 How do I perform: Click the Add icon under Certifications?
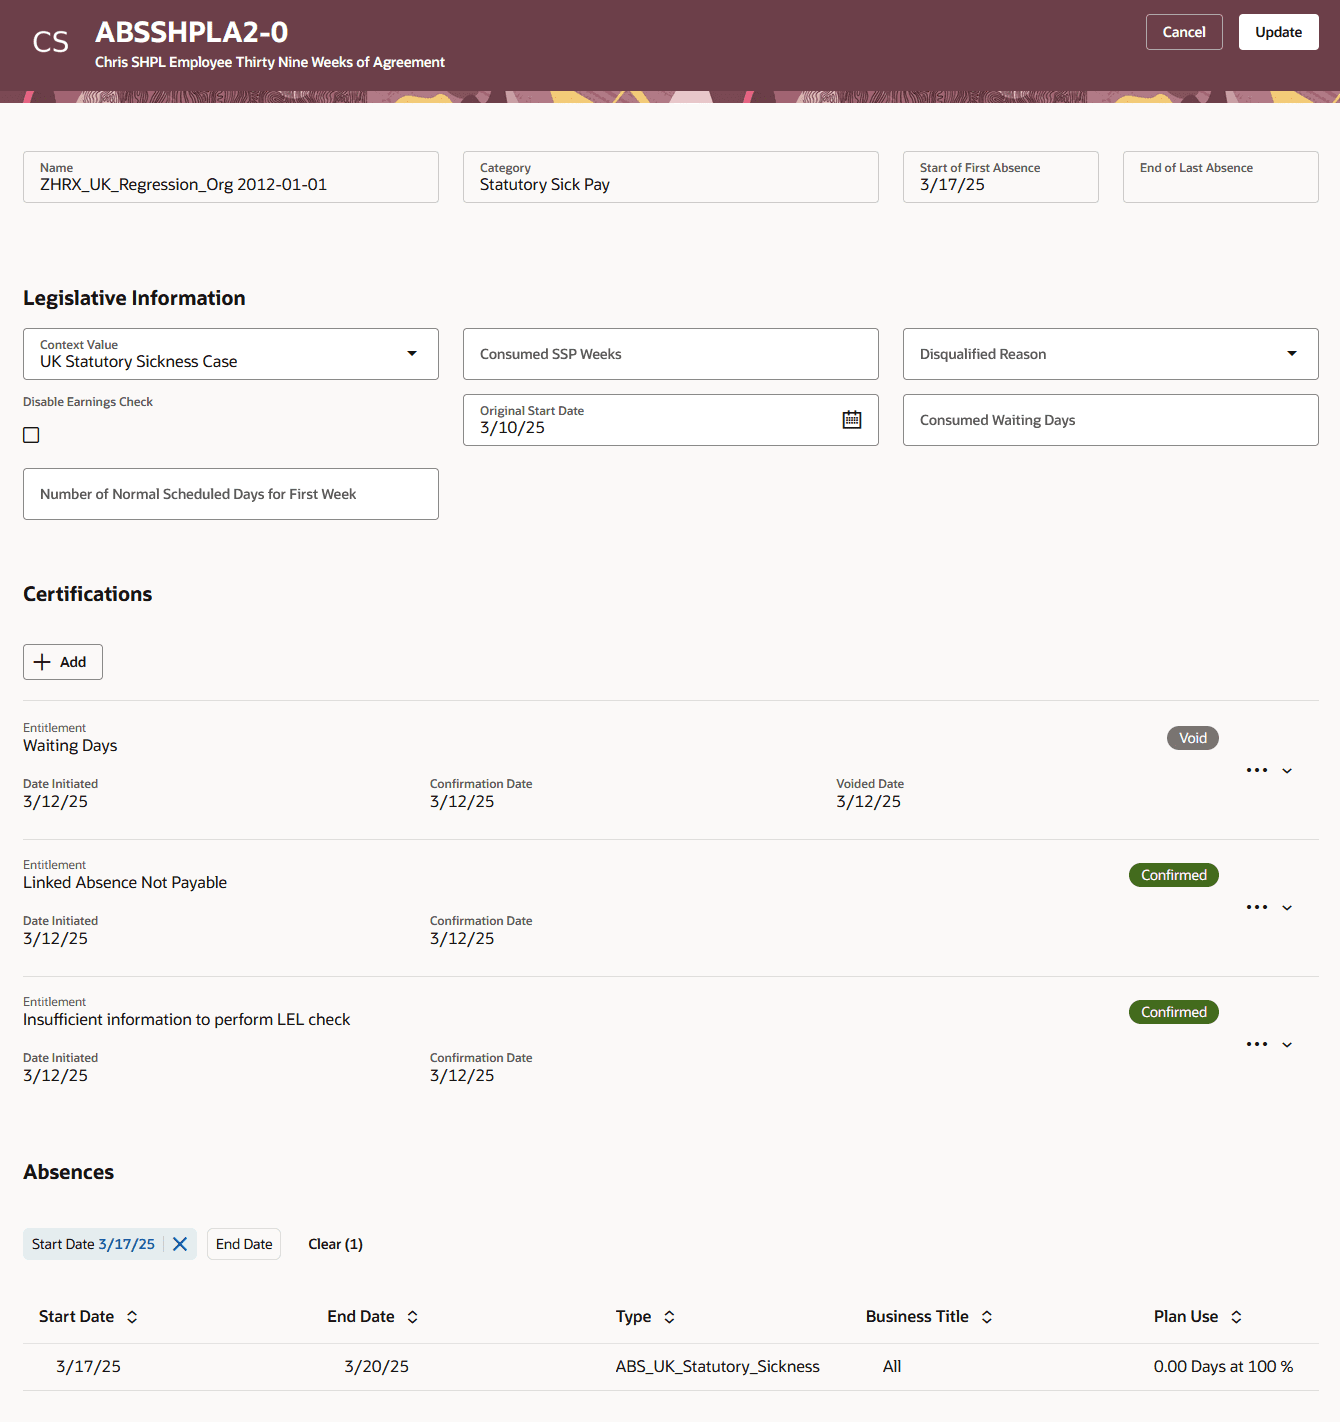62,661
